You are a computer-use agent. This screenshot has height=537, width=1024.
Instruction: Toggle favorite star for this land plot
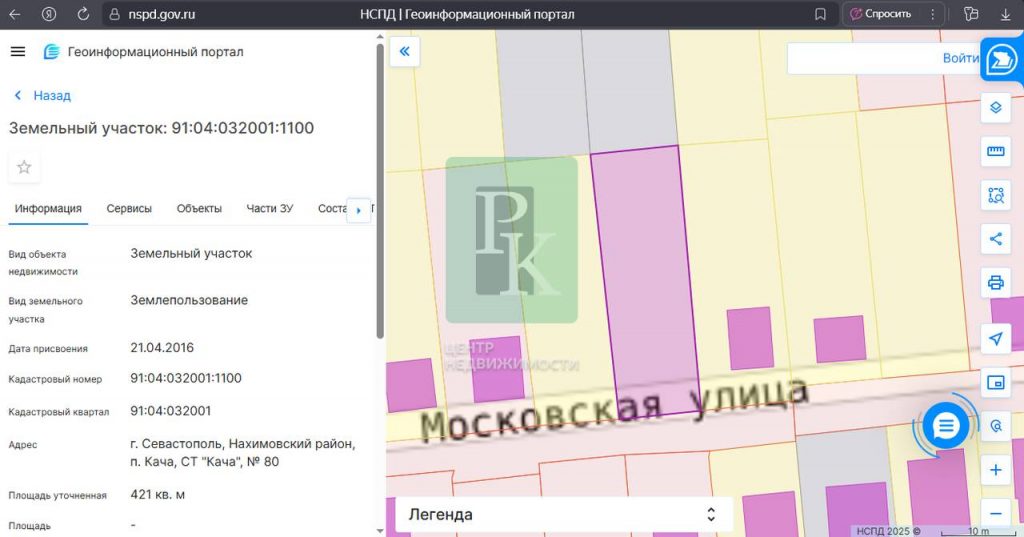(24, 167)
